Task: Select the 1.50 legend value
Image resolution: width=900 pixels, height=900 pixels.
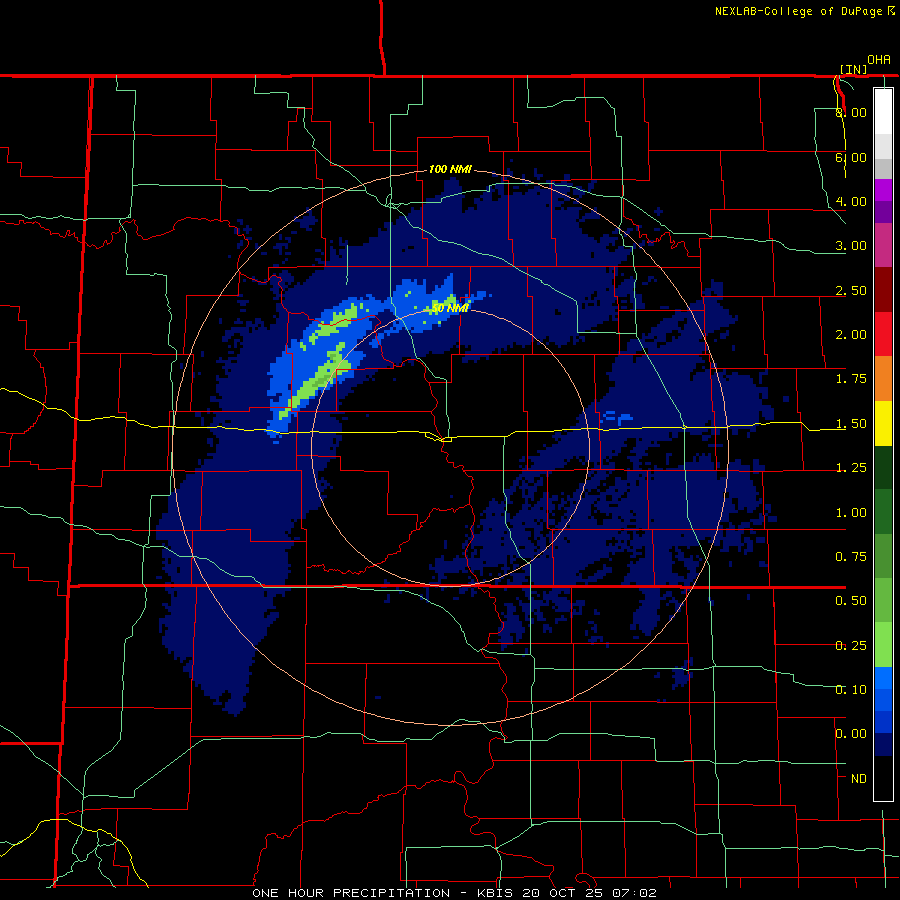Action: pyautogui.click(x=851, y=424)
